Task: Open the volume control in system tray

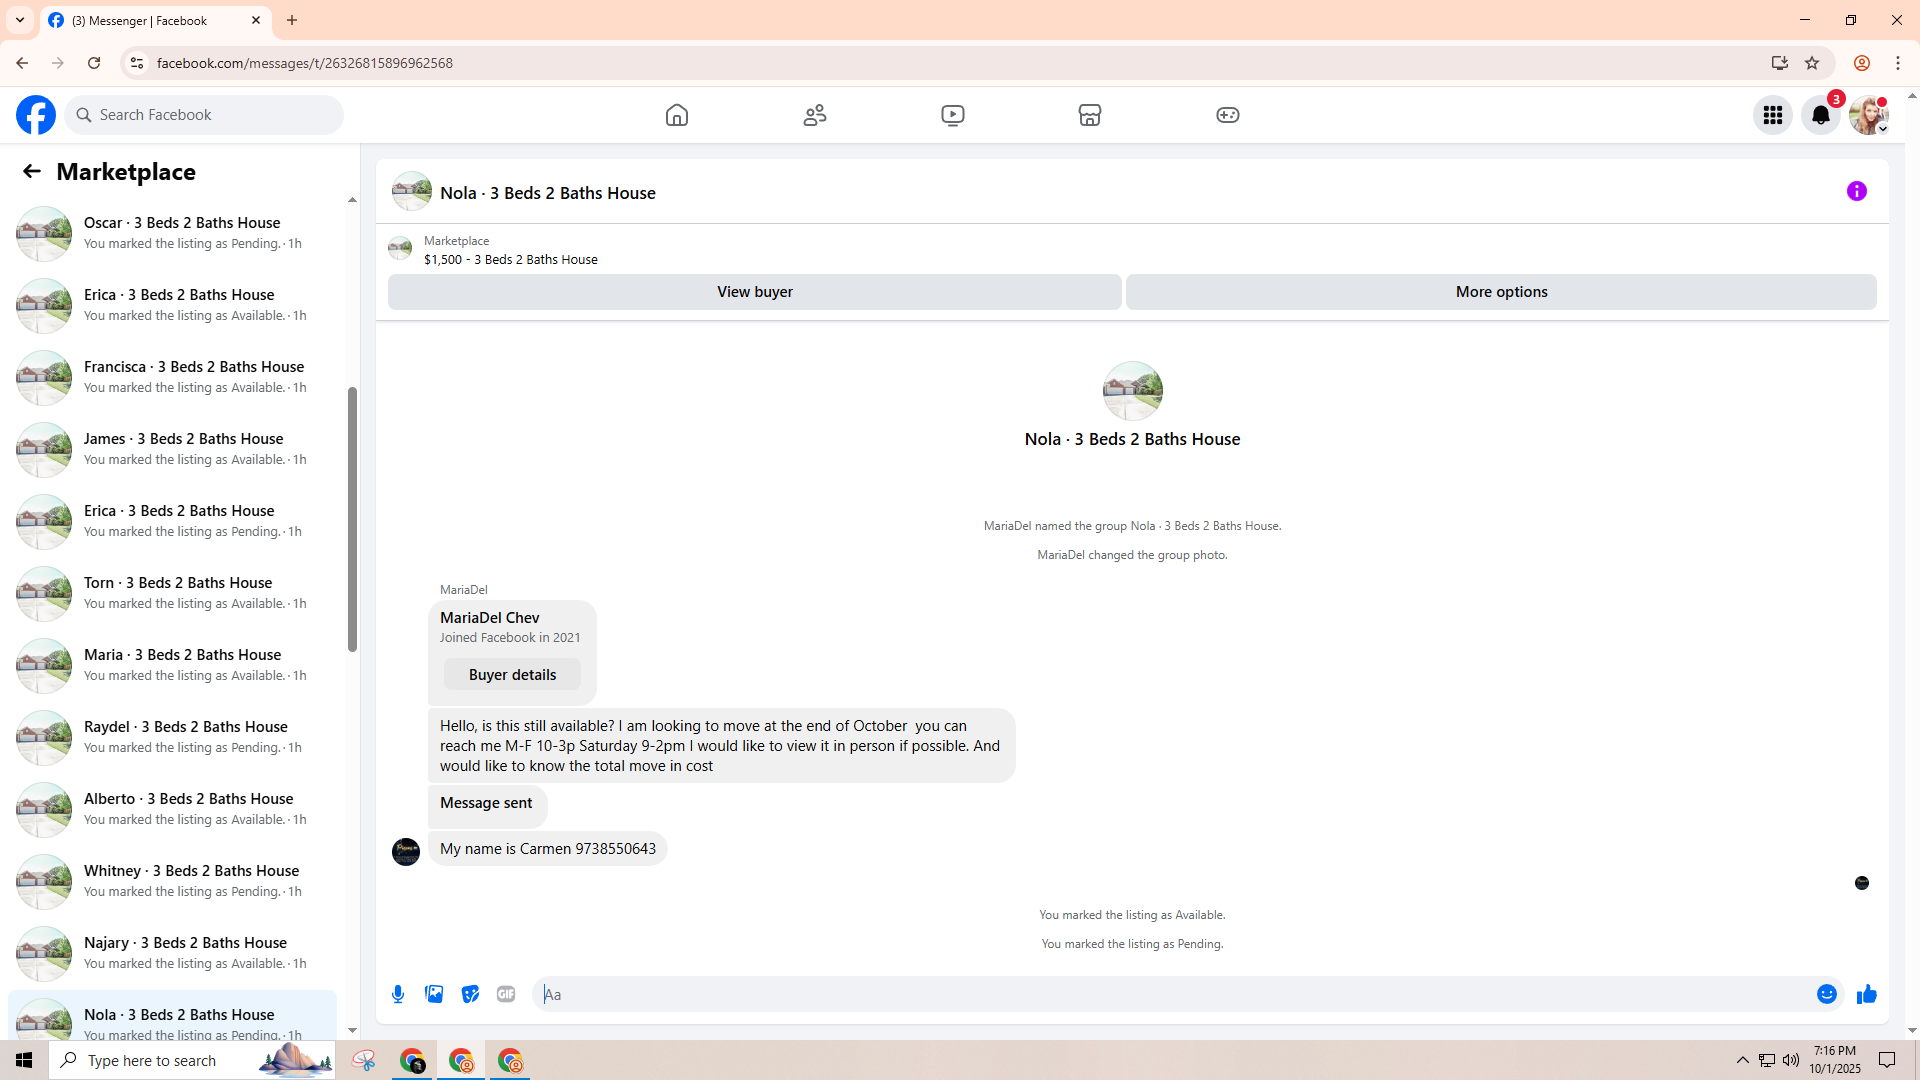Action: pos(1791,1060)
